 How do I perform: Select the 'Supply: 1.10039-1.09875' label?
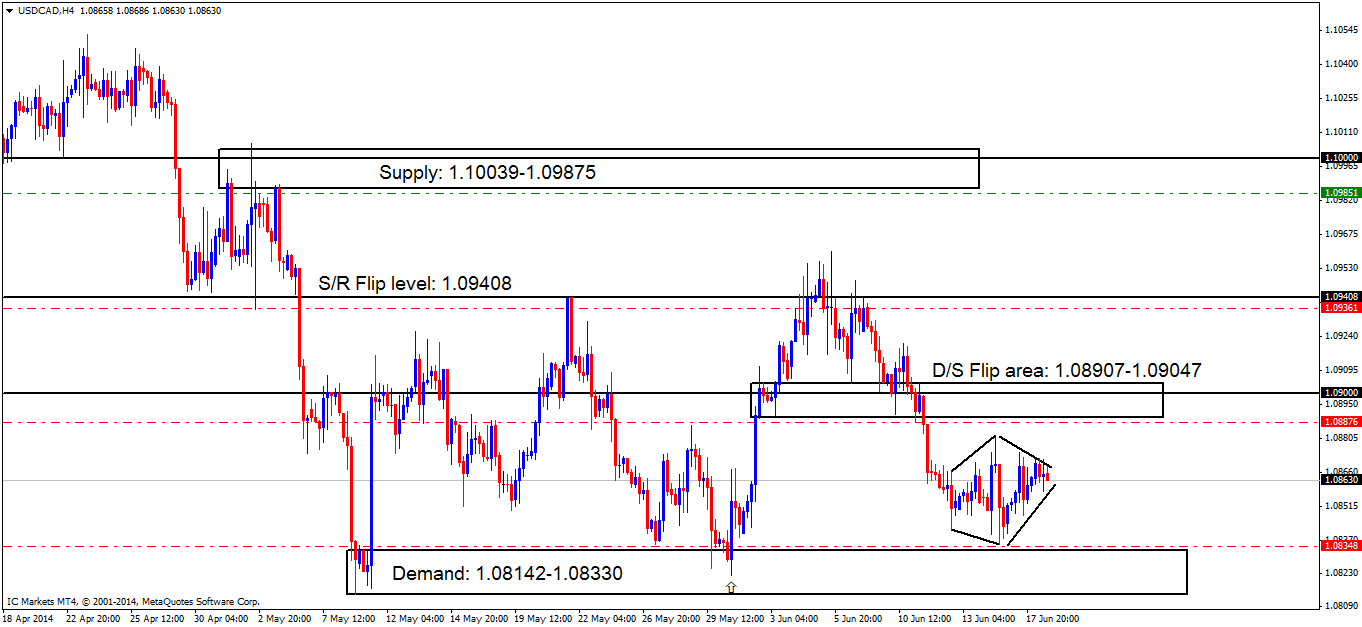click(x=488, y=173)
